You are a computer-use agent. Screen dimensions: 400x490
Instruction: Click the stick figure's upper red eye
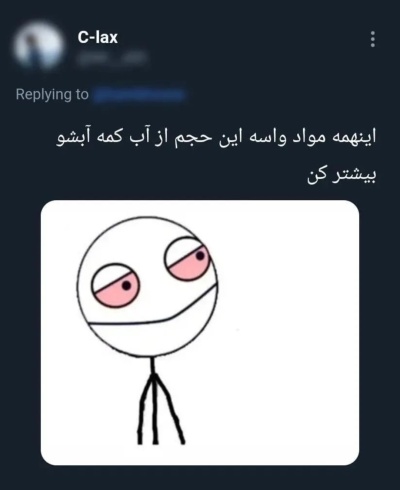point(188,261)
